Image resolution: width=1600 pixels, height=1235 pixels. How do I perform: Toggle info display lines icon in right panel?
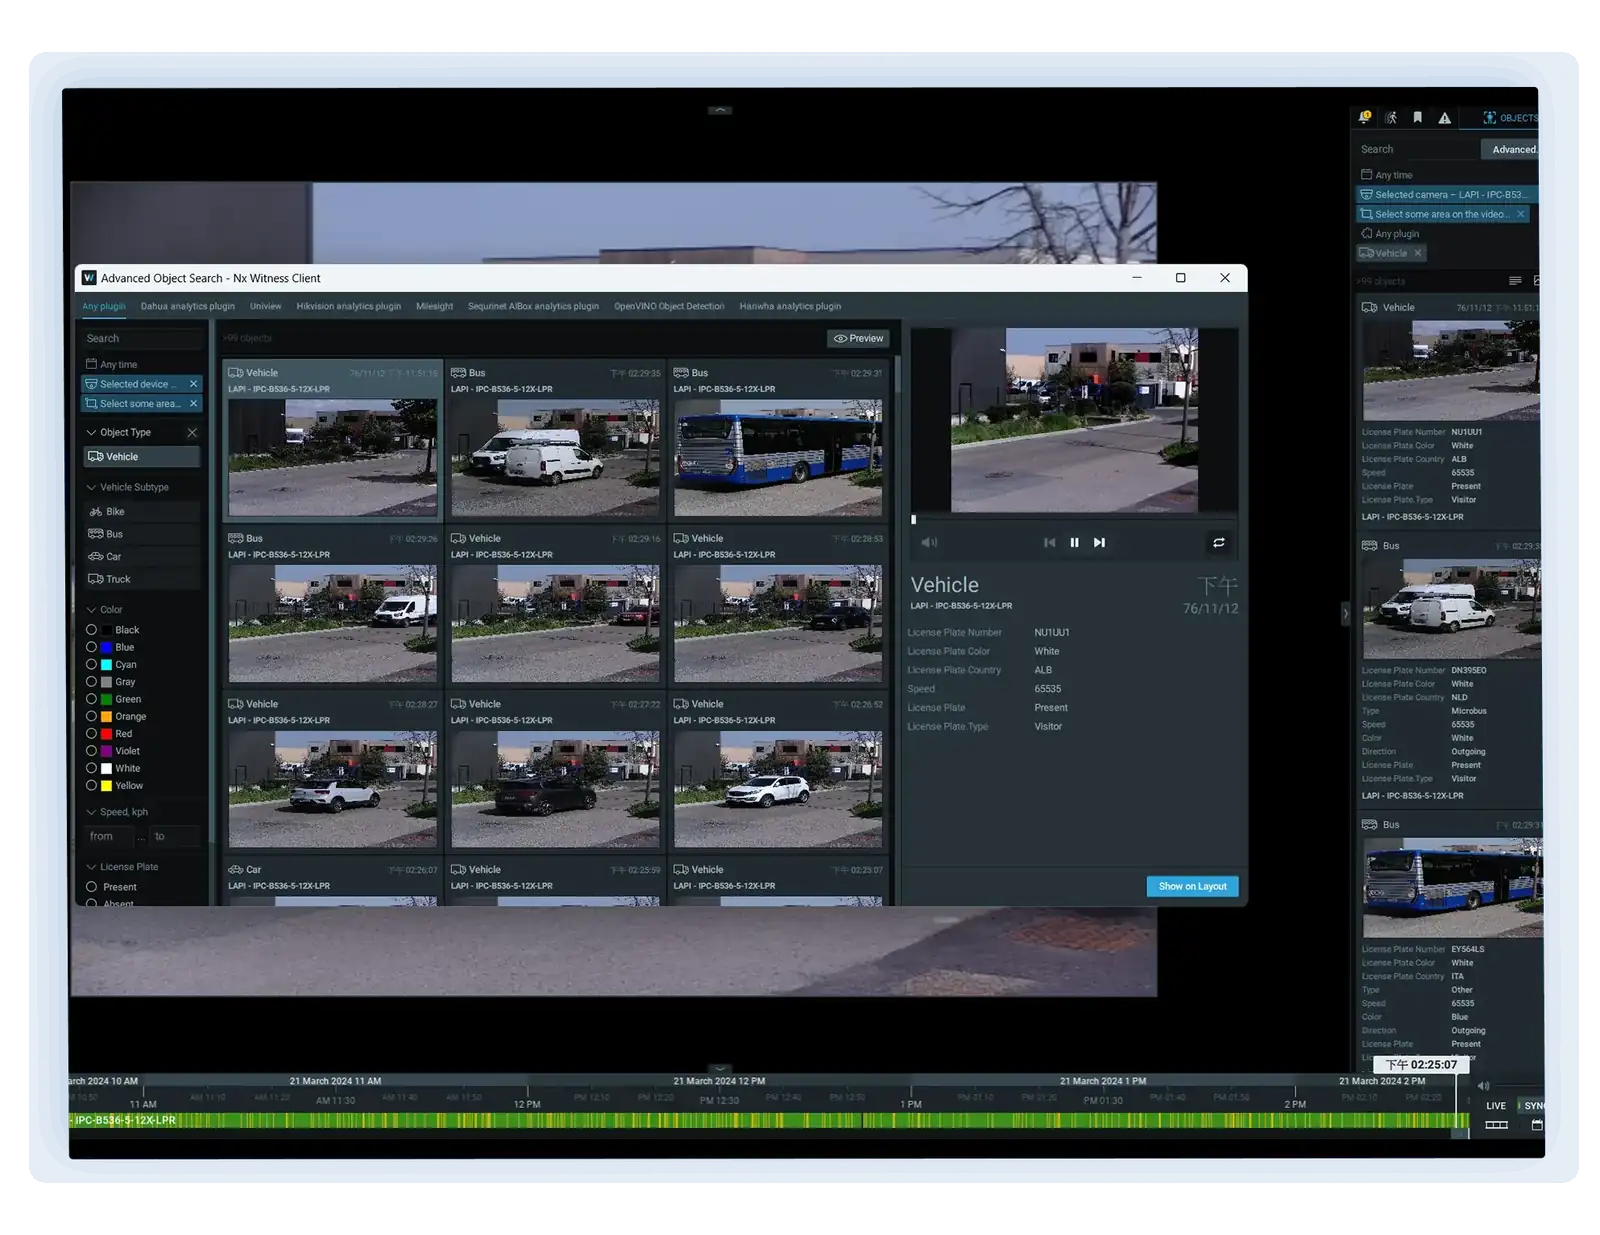tap(1515, 281)
